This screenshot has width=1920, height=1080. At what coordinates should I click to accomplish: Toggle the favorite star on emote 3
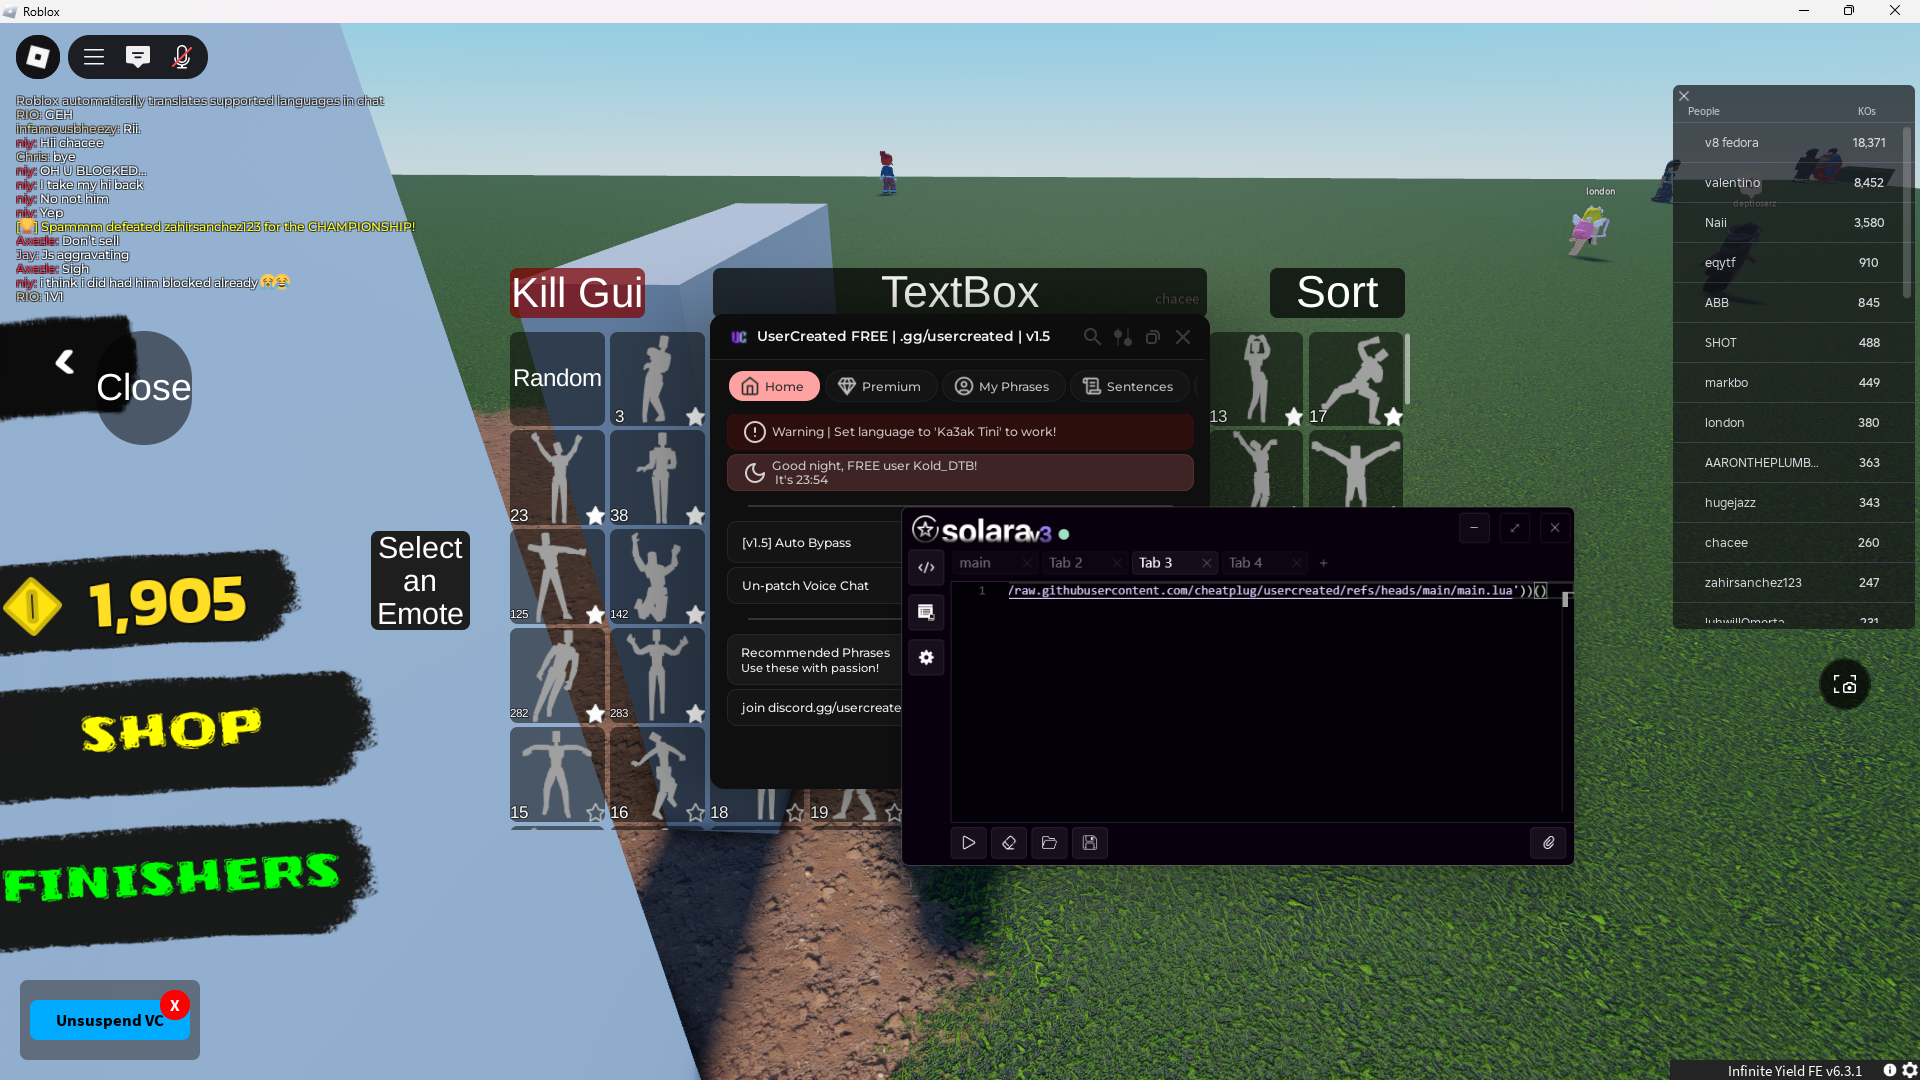(695, 416)
